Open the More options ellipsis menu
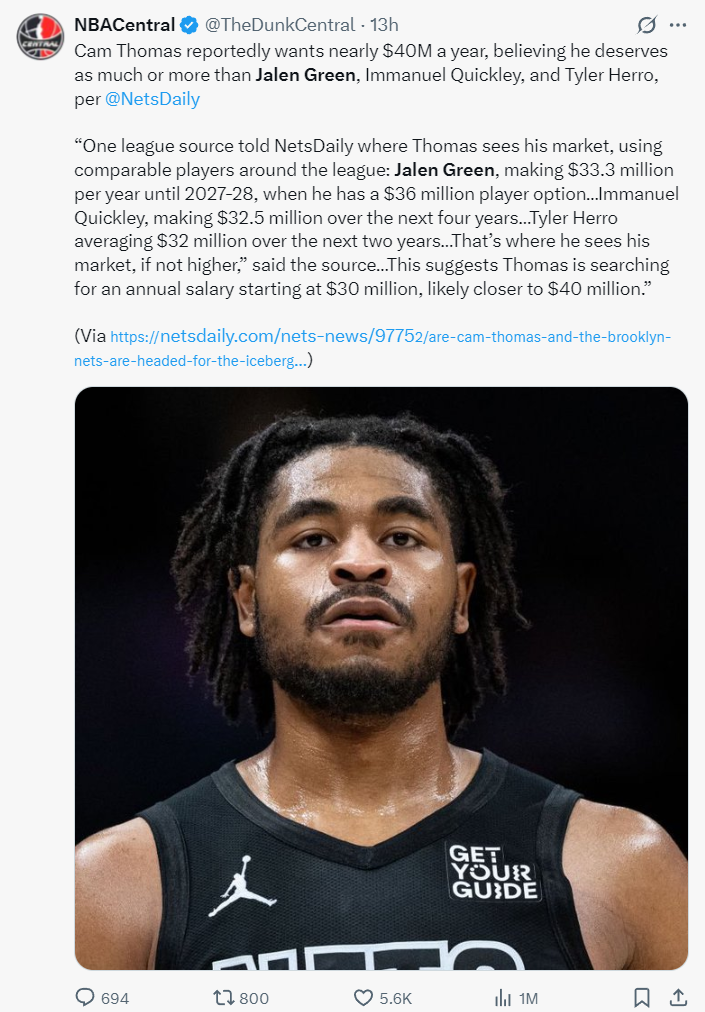 tap(677, 25)
